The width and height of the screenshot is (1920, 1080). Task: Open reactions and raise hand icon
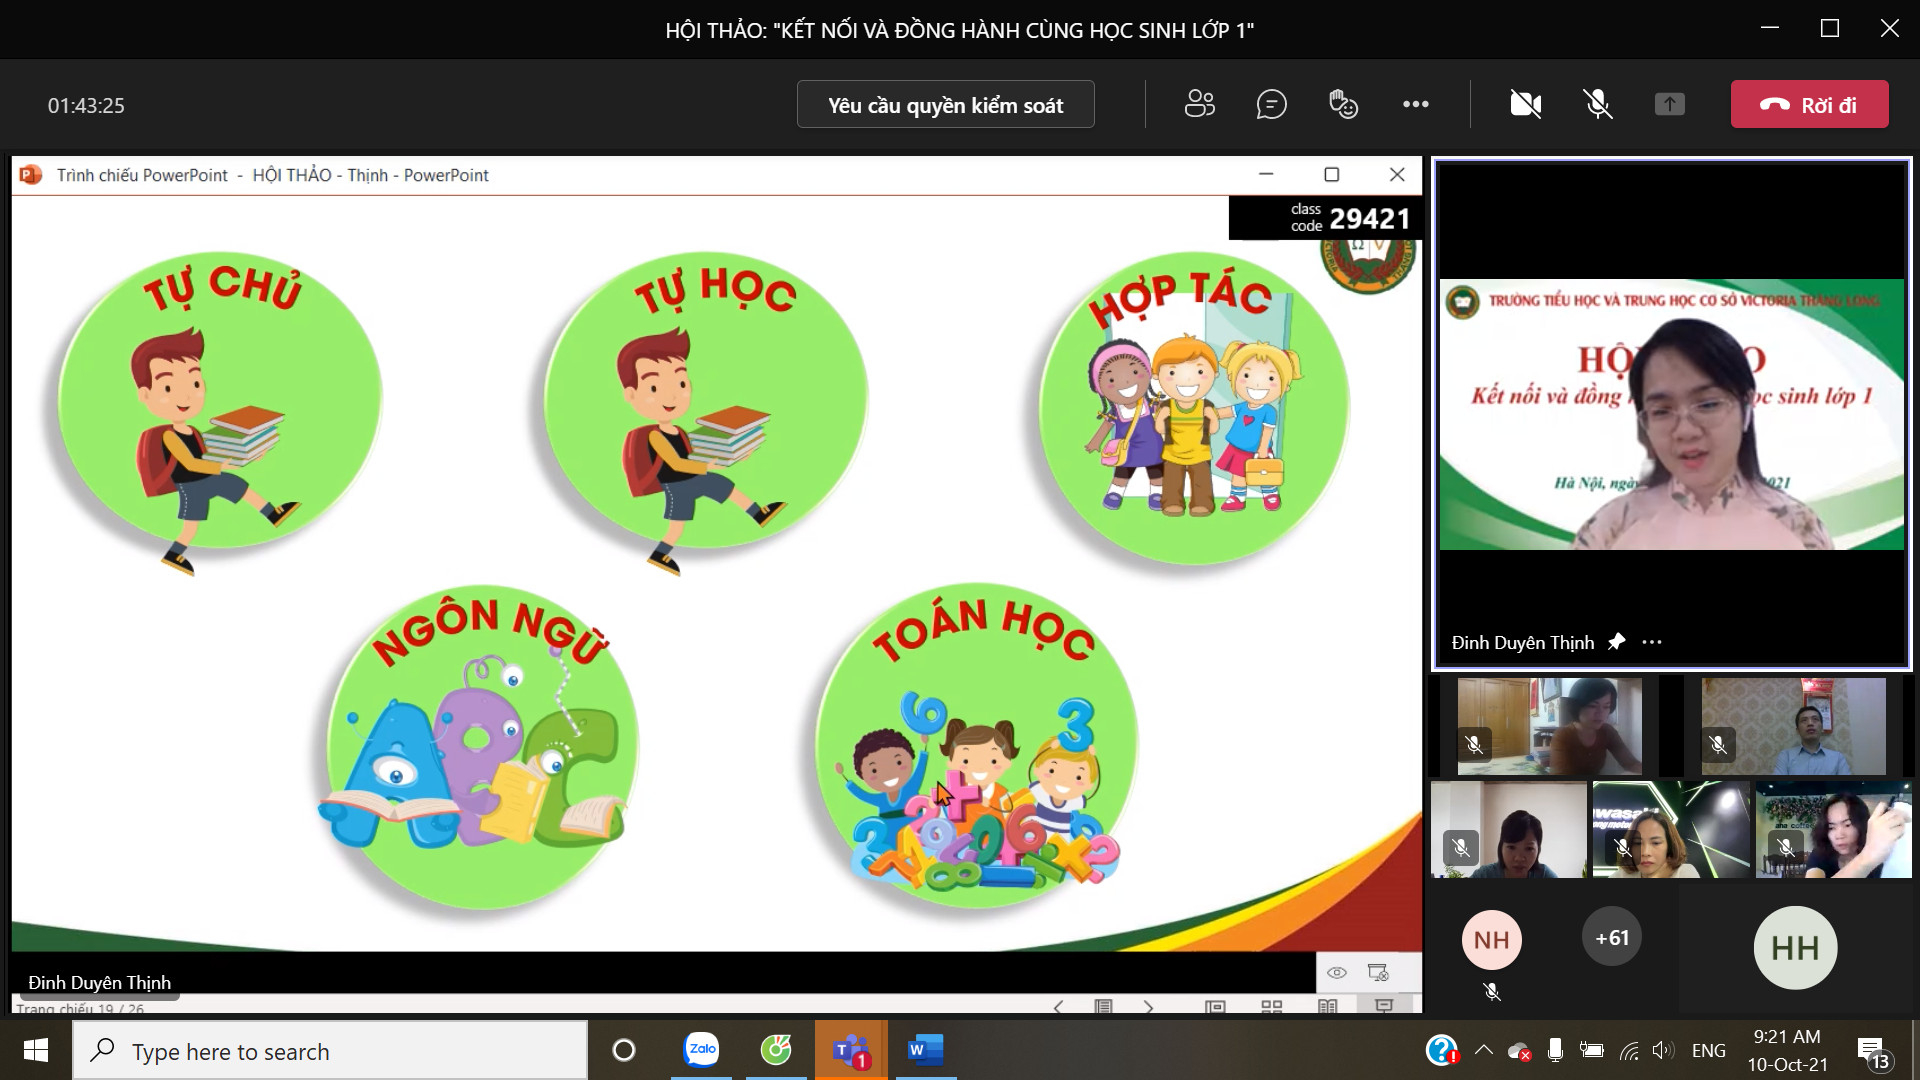coord(1343,104)
